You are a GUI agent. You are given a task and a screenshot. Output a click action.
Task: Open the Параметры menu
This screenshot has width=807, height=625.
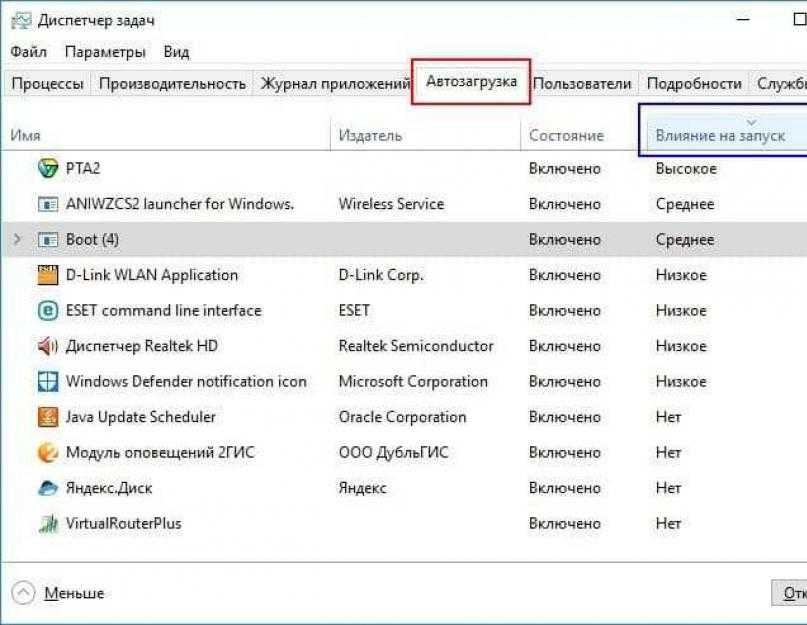105,51
